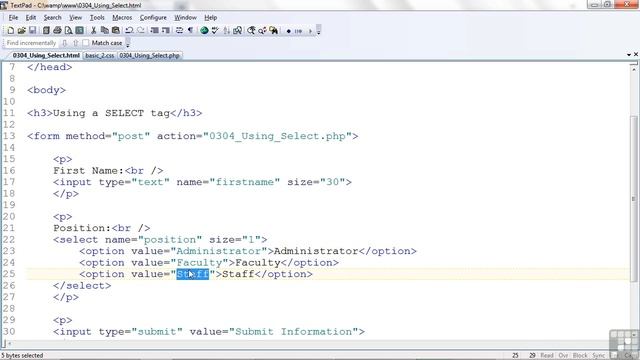The image size is (640, 360).
Task: Click 'firstname' name attribute on line 17
Action: point(244,182)
